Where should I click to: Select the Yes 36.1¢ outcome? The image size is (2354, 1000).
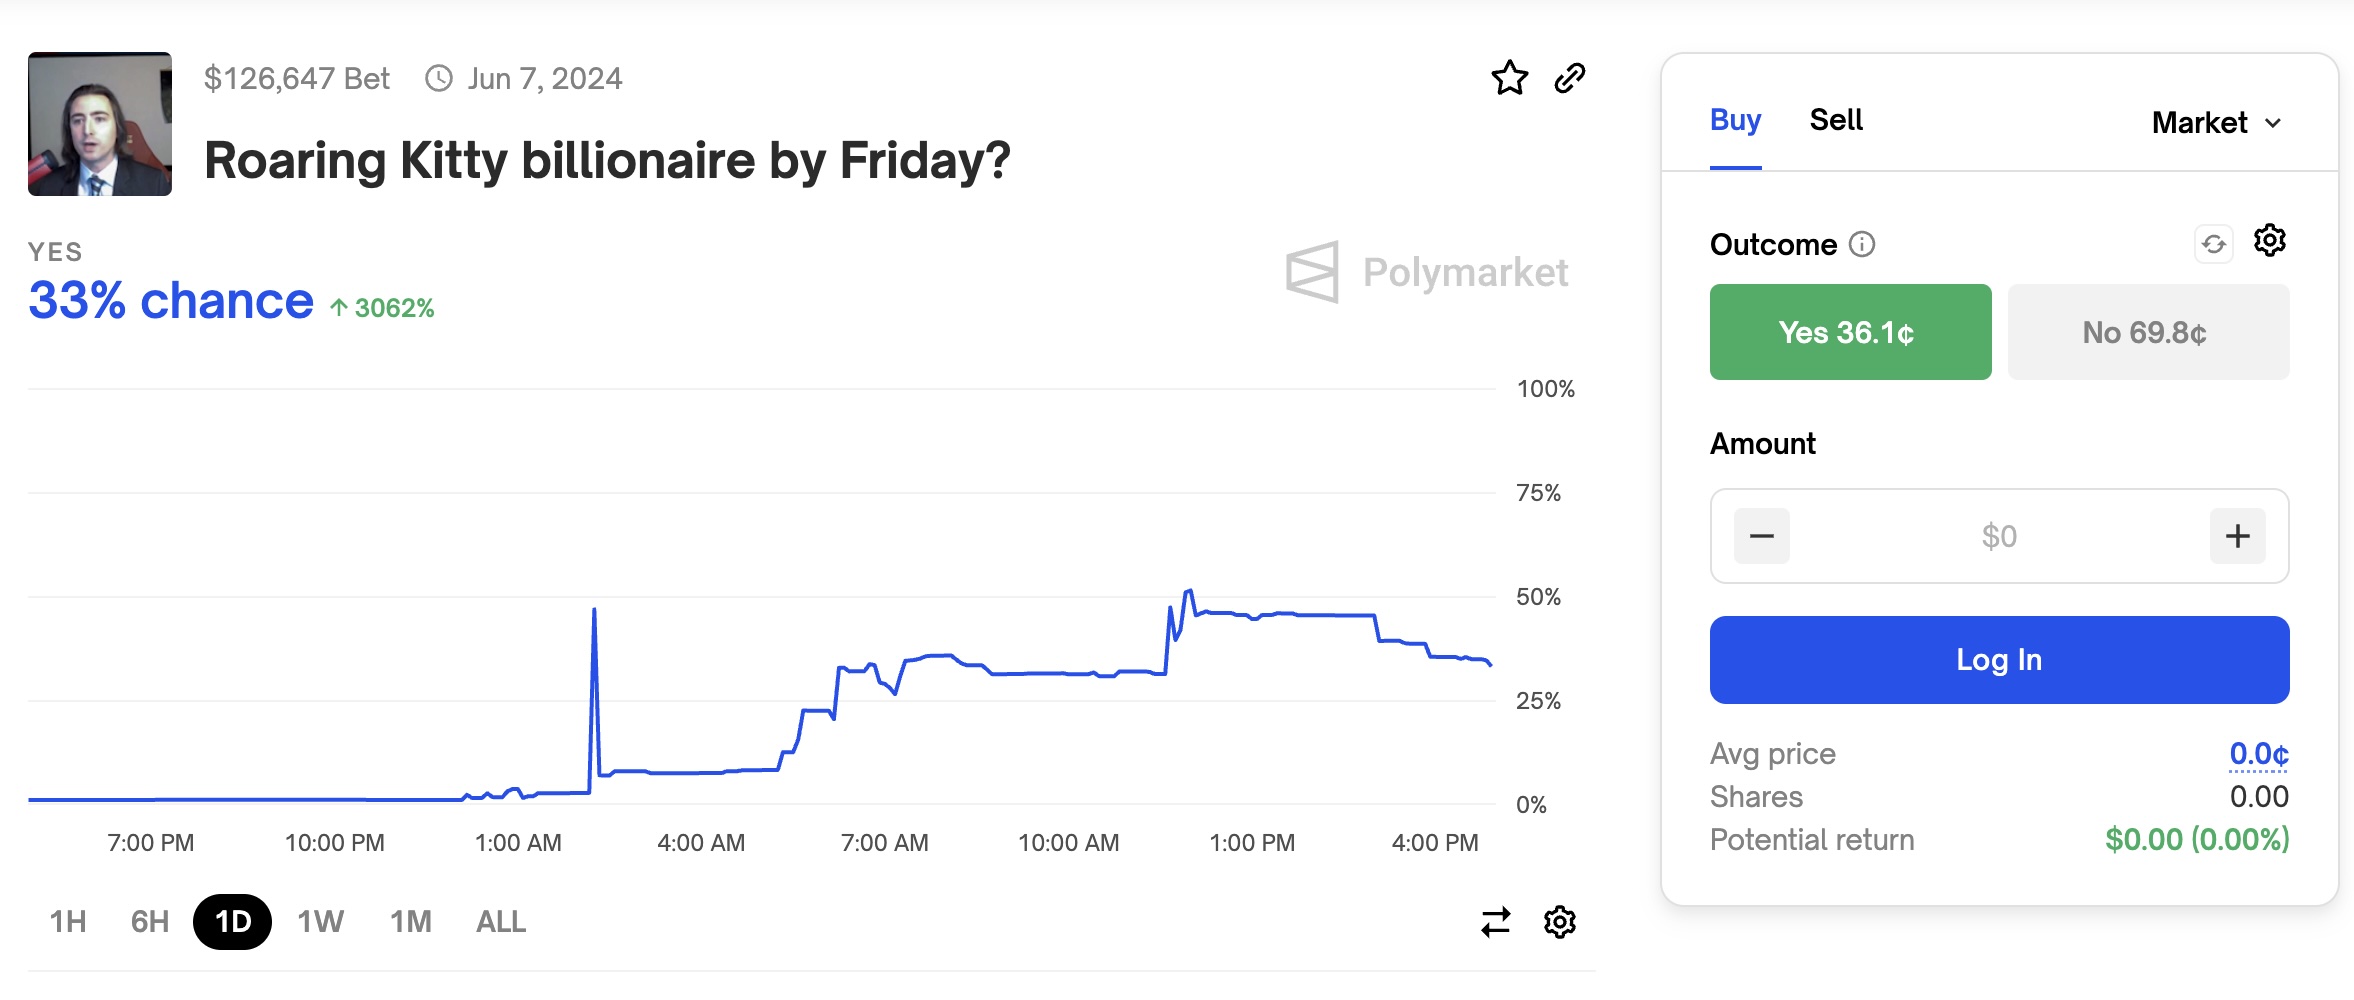click(1850, 332)
